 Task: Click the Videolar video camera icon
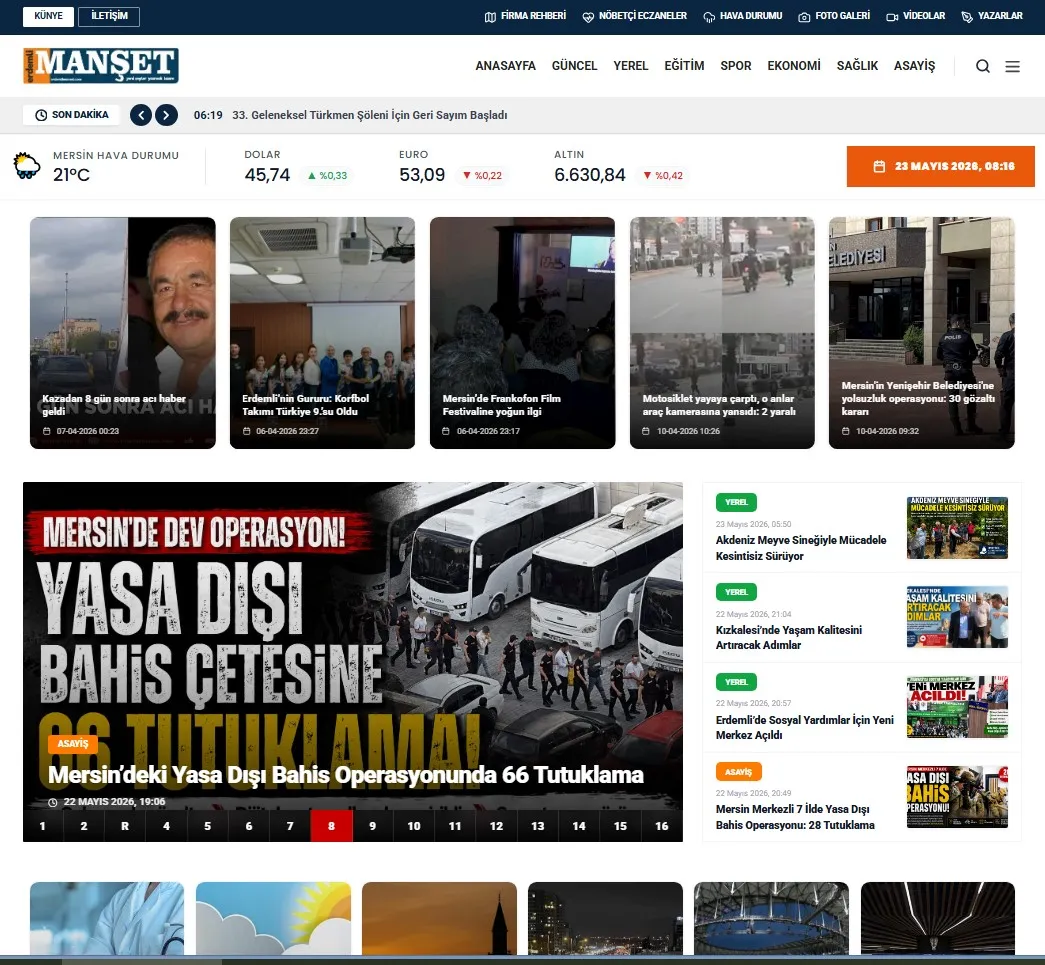click(x=892, y=17)
